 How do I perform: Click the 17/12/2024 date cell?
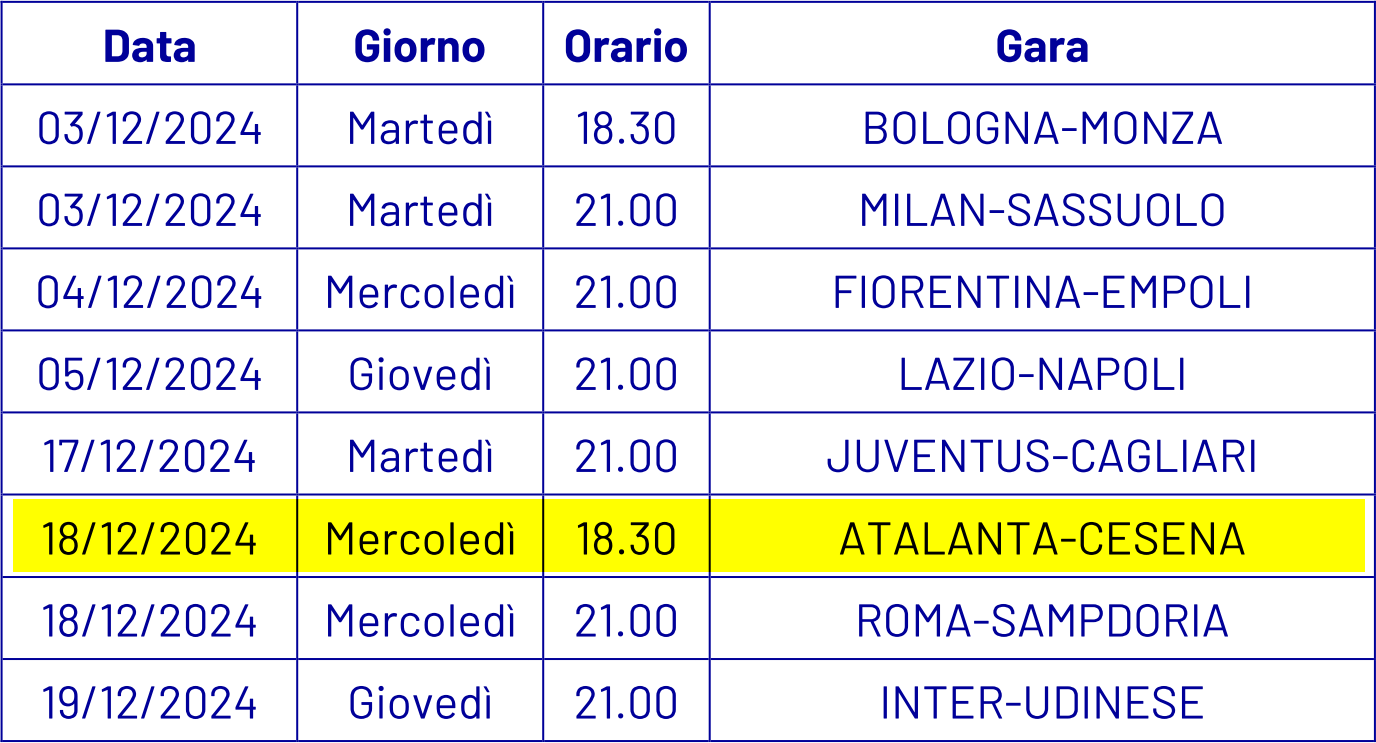click(x=149, y=456)
